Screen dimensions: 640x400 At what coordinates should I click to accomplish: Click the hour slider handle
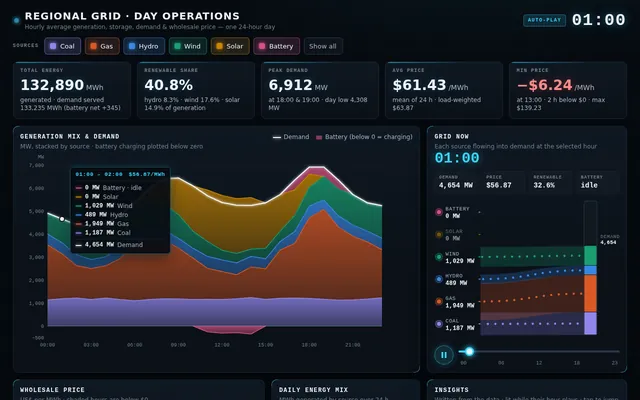click(x=469, y=351)
